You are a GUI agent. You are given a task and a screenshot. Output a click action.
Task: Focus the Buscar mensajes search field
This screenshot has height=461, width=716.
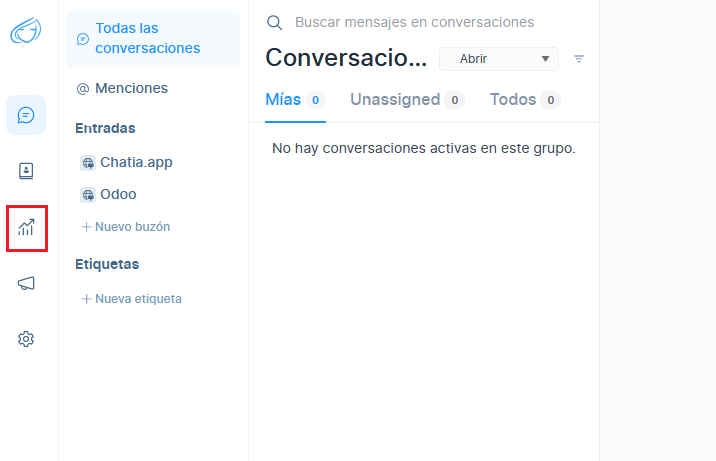[x=415, y=22]
